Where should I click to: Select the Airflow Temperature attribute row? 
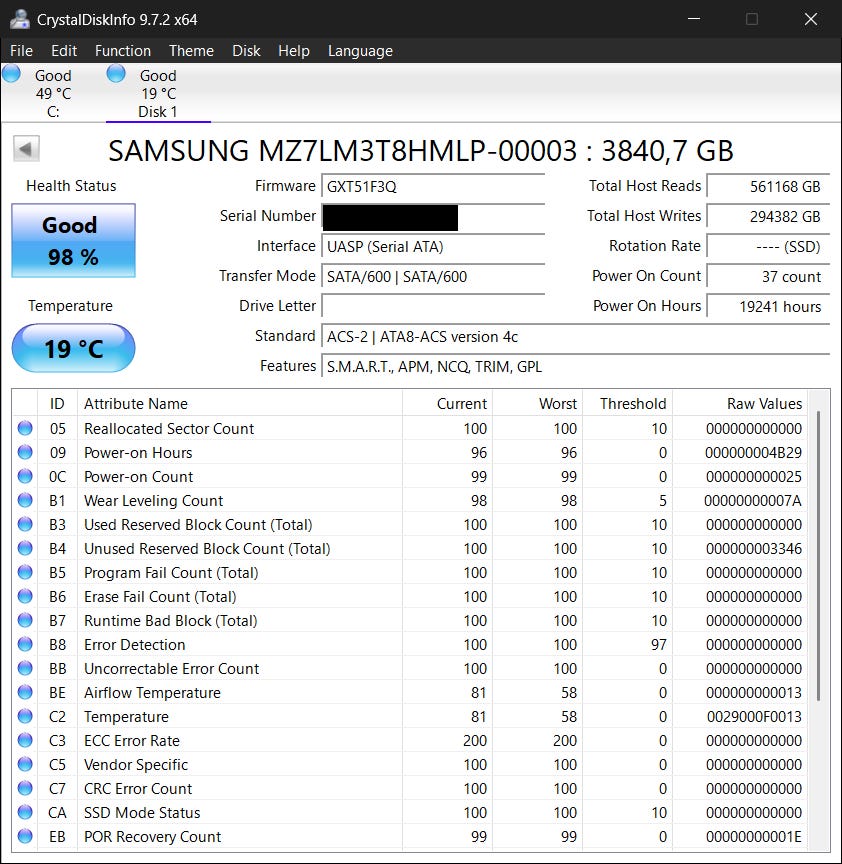tap(152, 693)
